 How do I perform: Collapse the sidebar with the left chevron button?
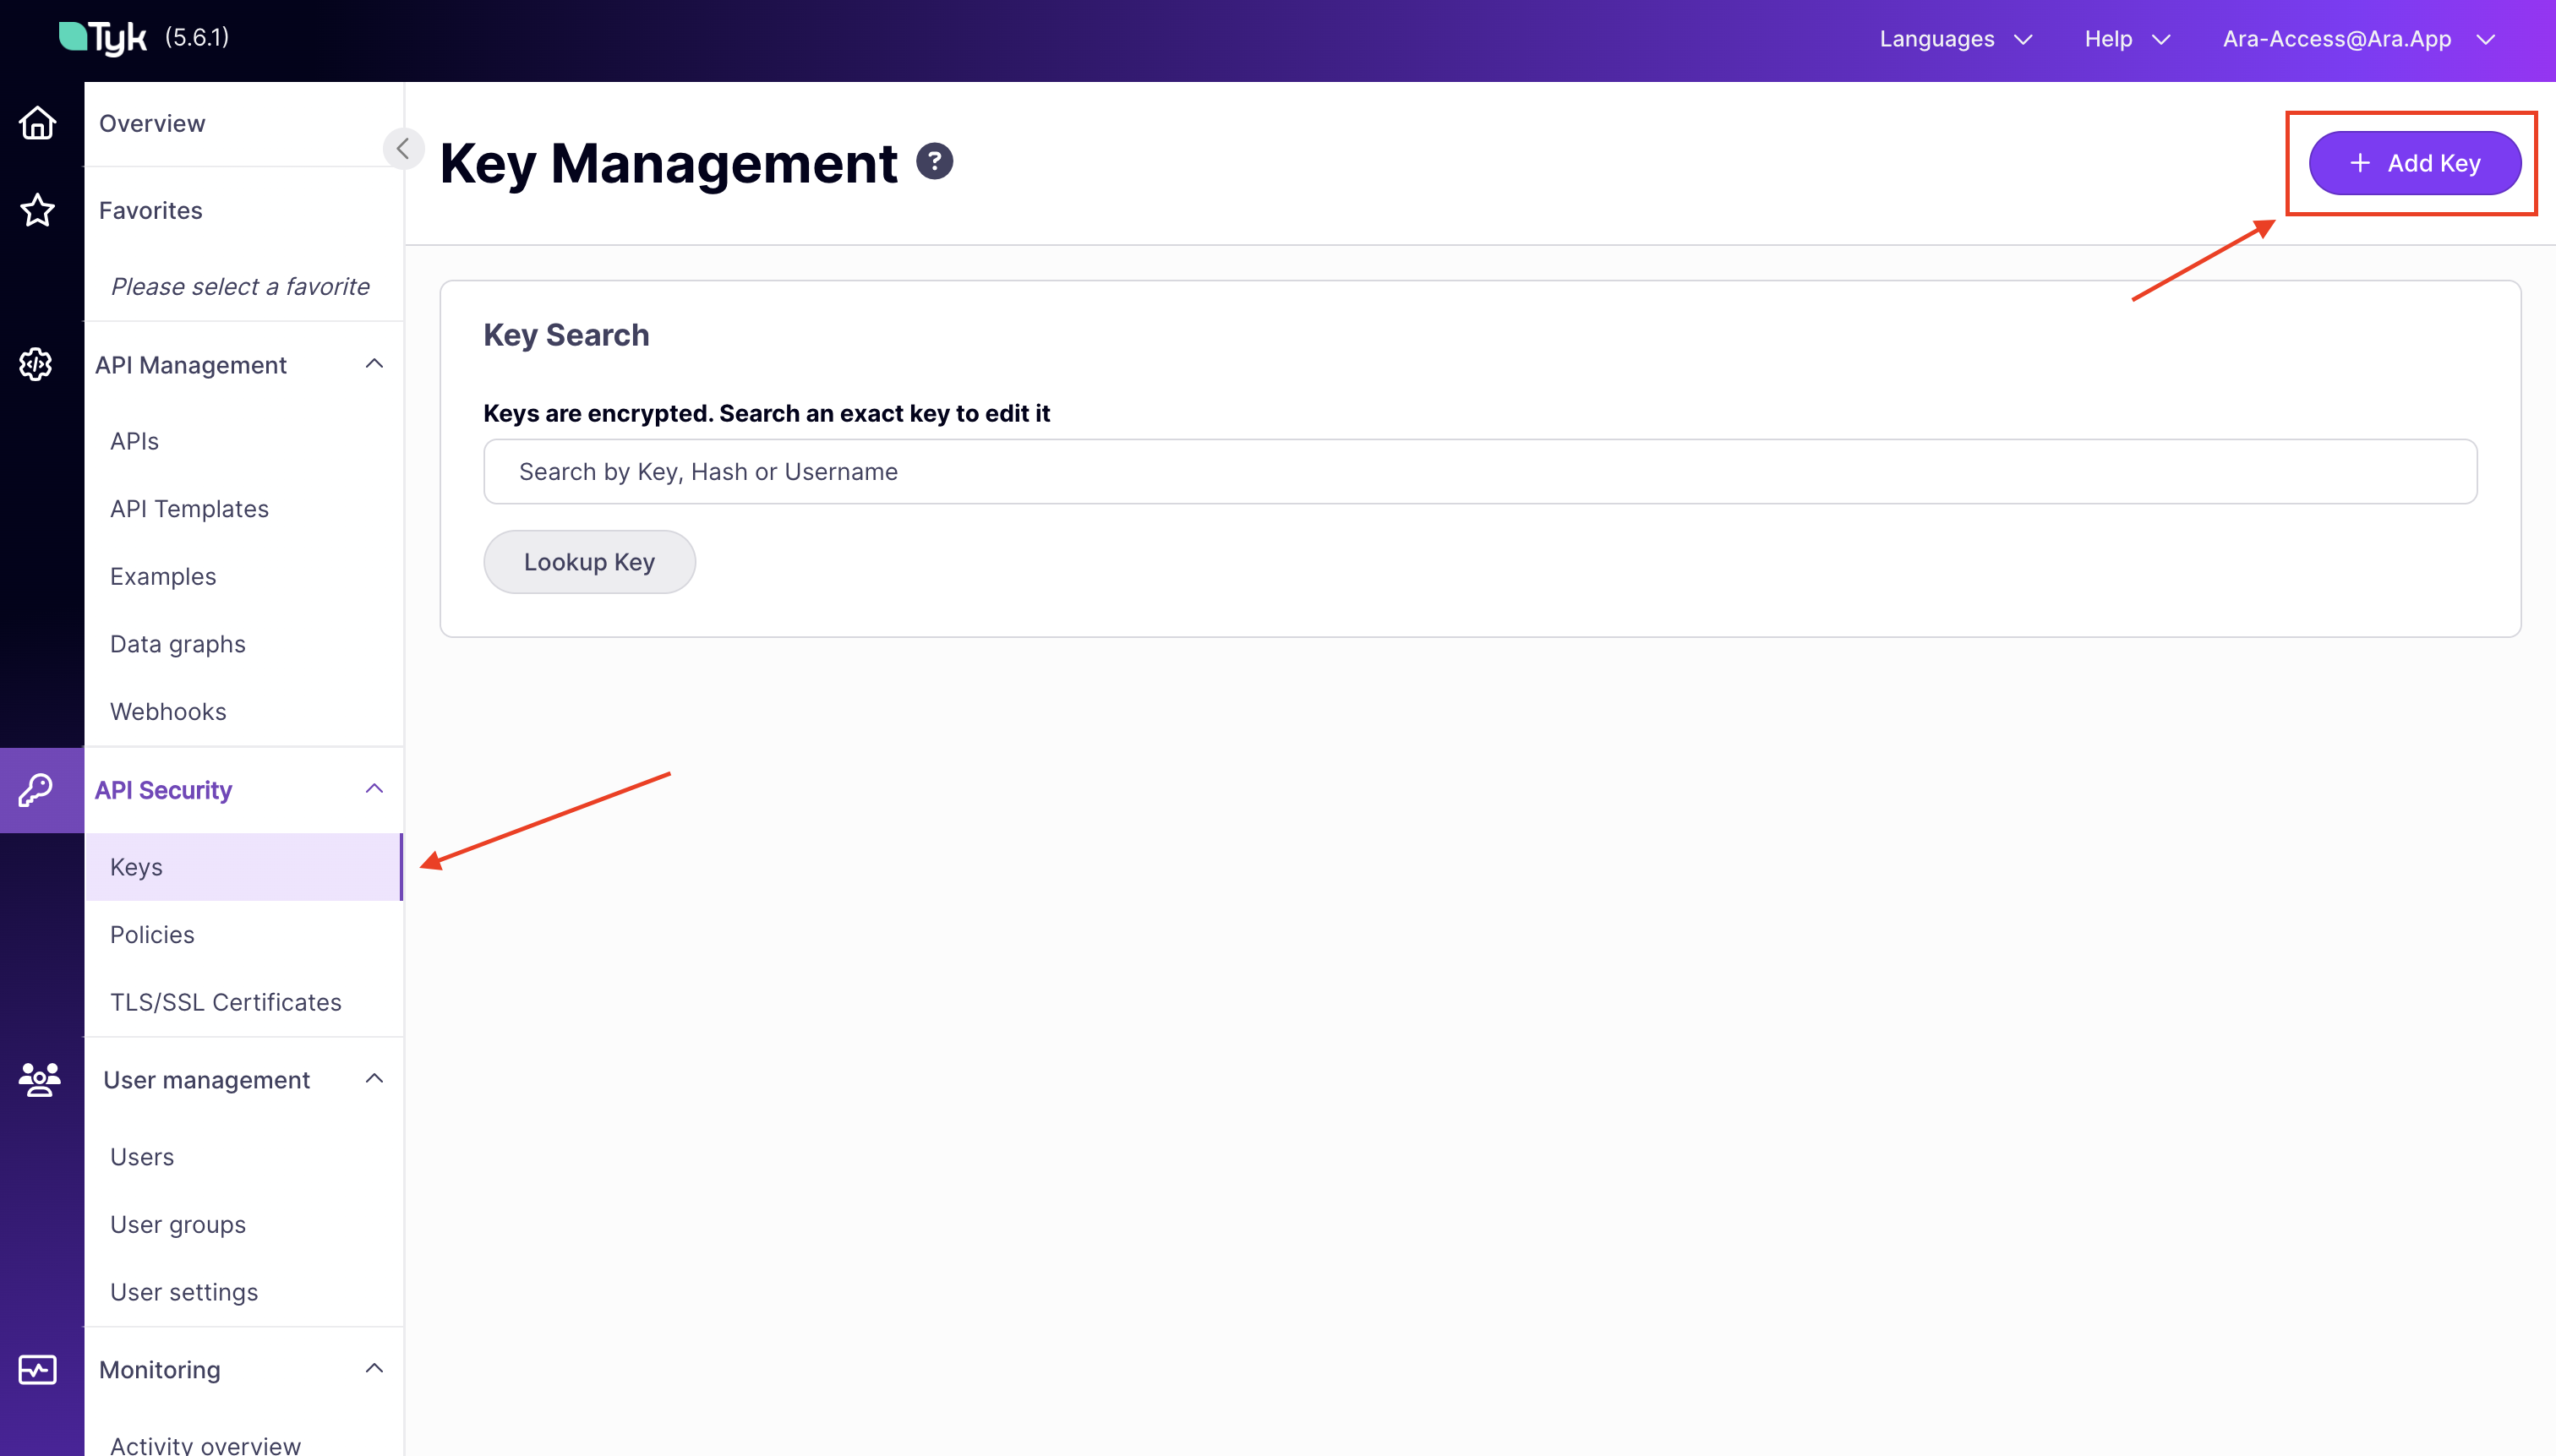point(404,148)
